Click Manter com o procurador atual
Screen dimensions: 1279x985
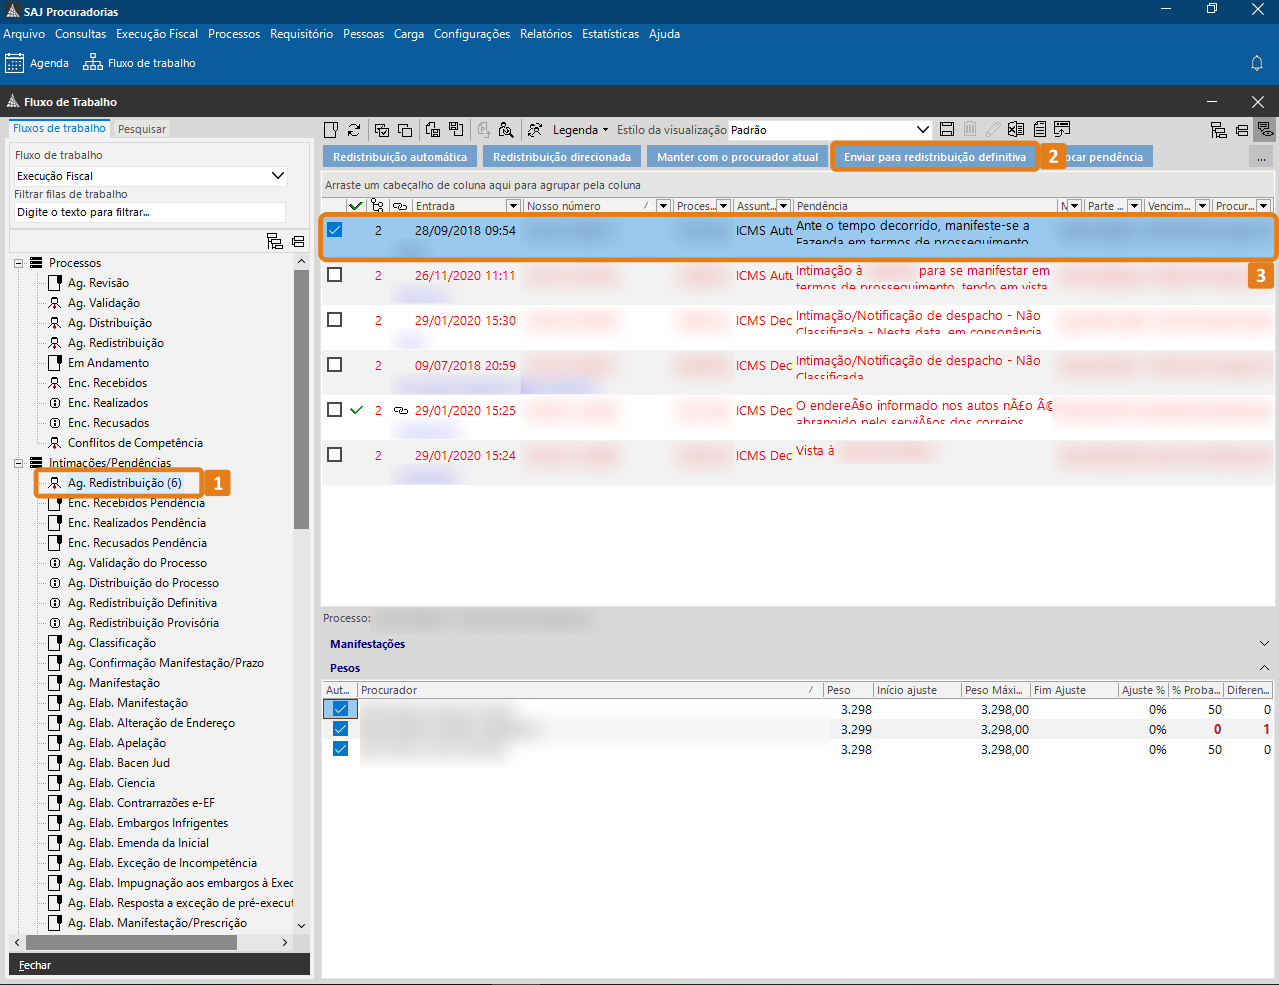point(737,157)
